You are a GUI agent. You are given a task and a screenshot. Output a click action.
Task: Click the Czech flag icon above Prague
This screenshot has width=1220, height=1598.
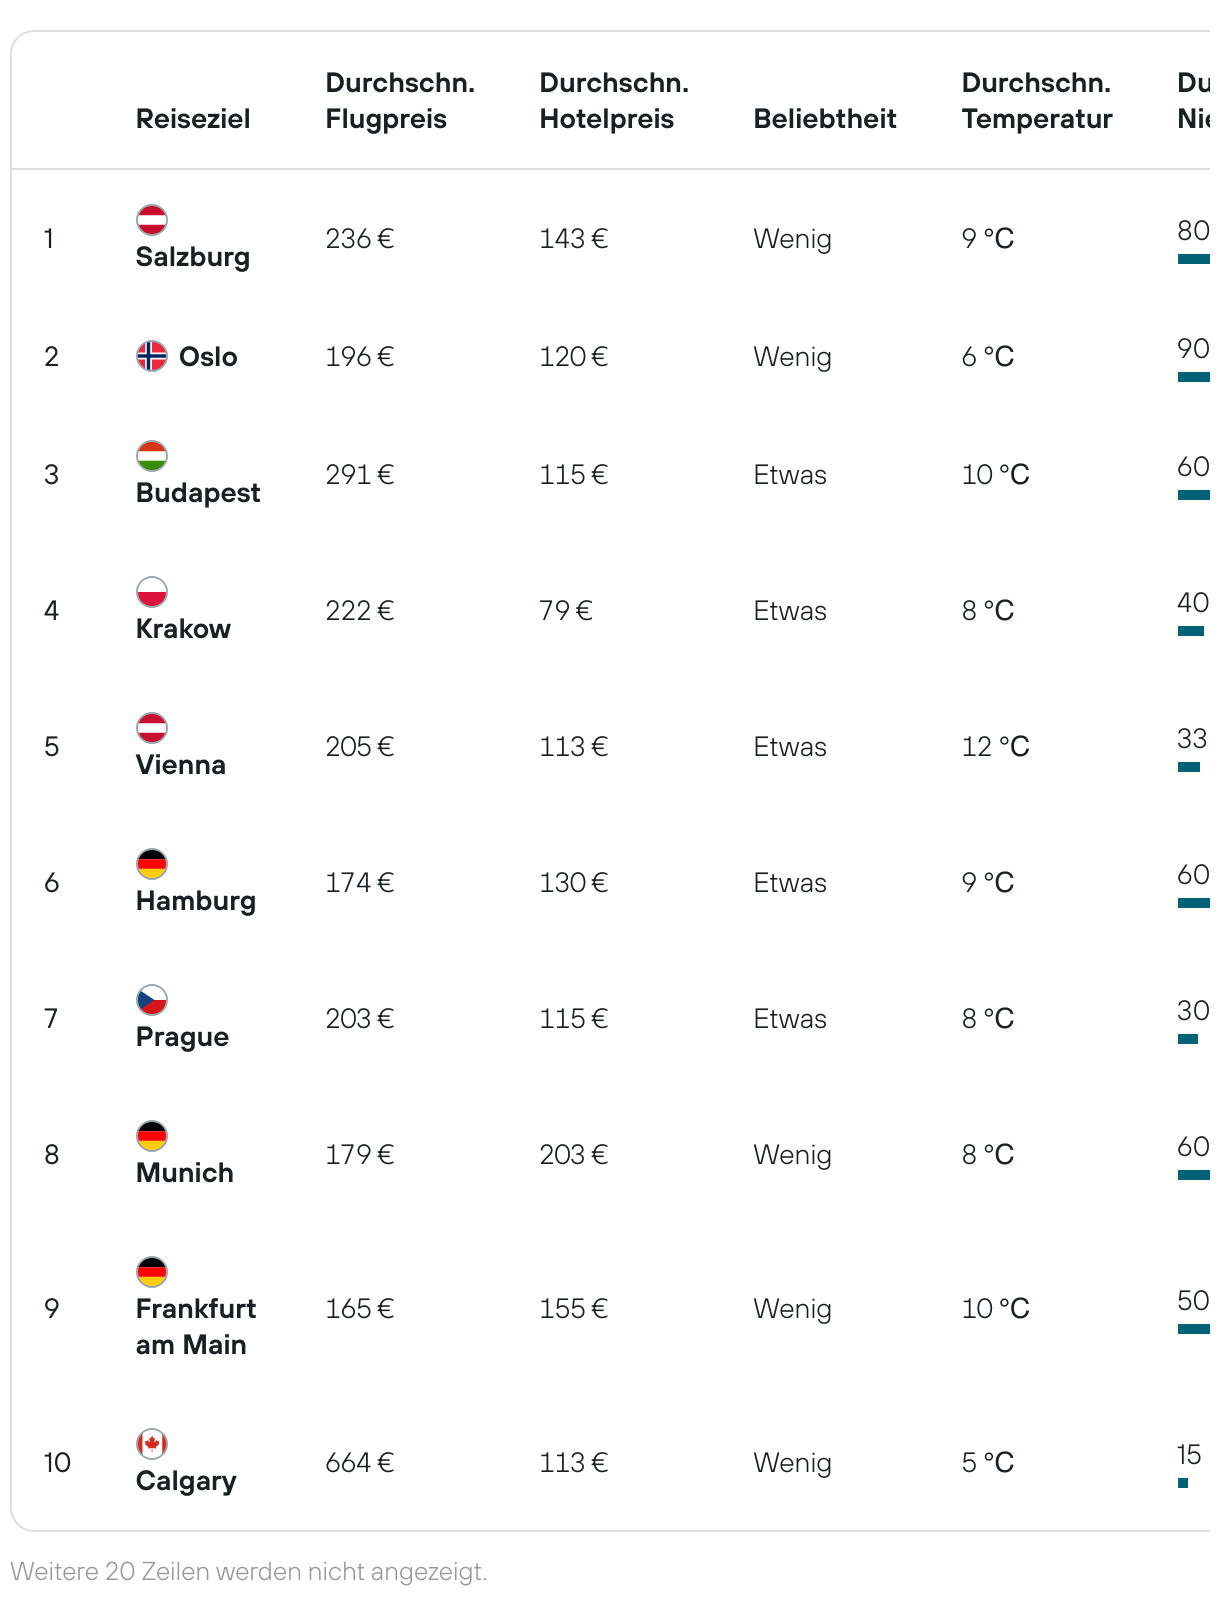point(152,1000)
